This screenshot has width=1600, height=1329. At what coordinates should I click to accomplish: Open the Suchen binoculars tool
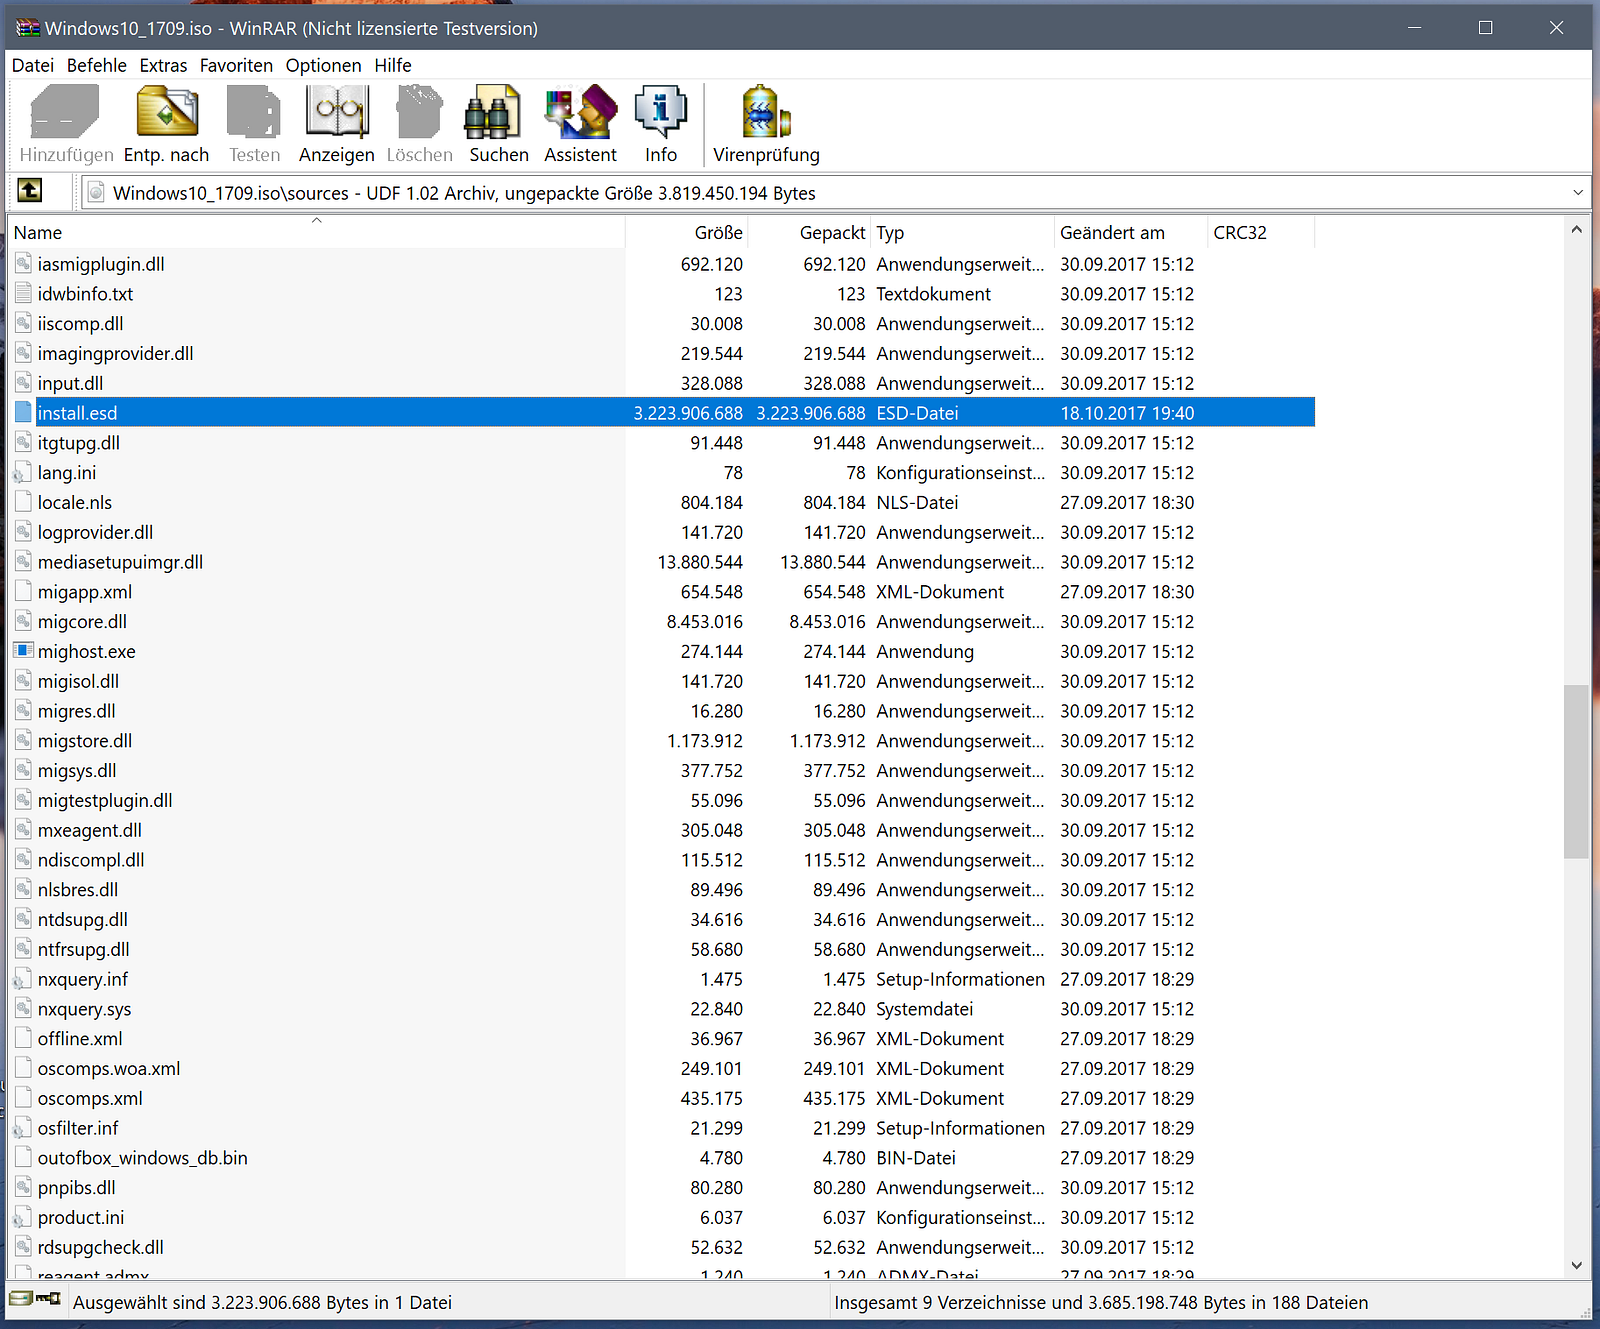coord(493,112)
